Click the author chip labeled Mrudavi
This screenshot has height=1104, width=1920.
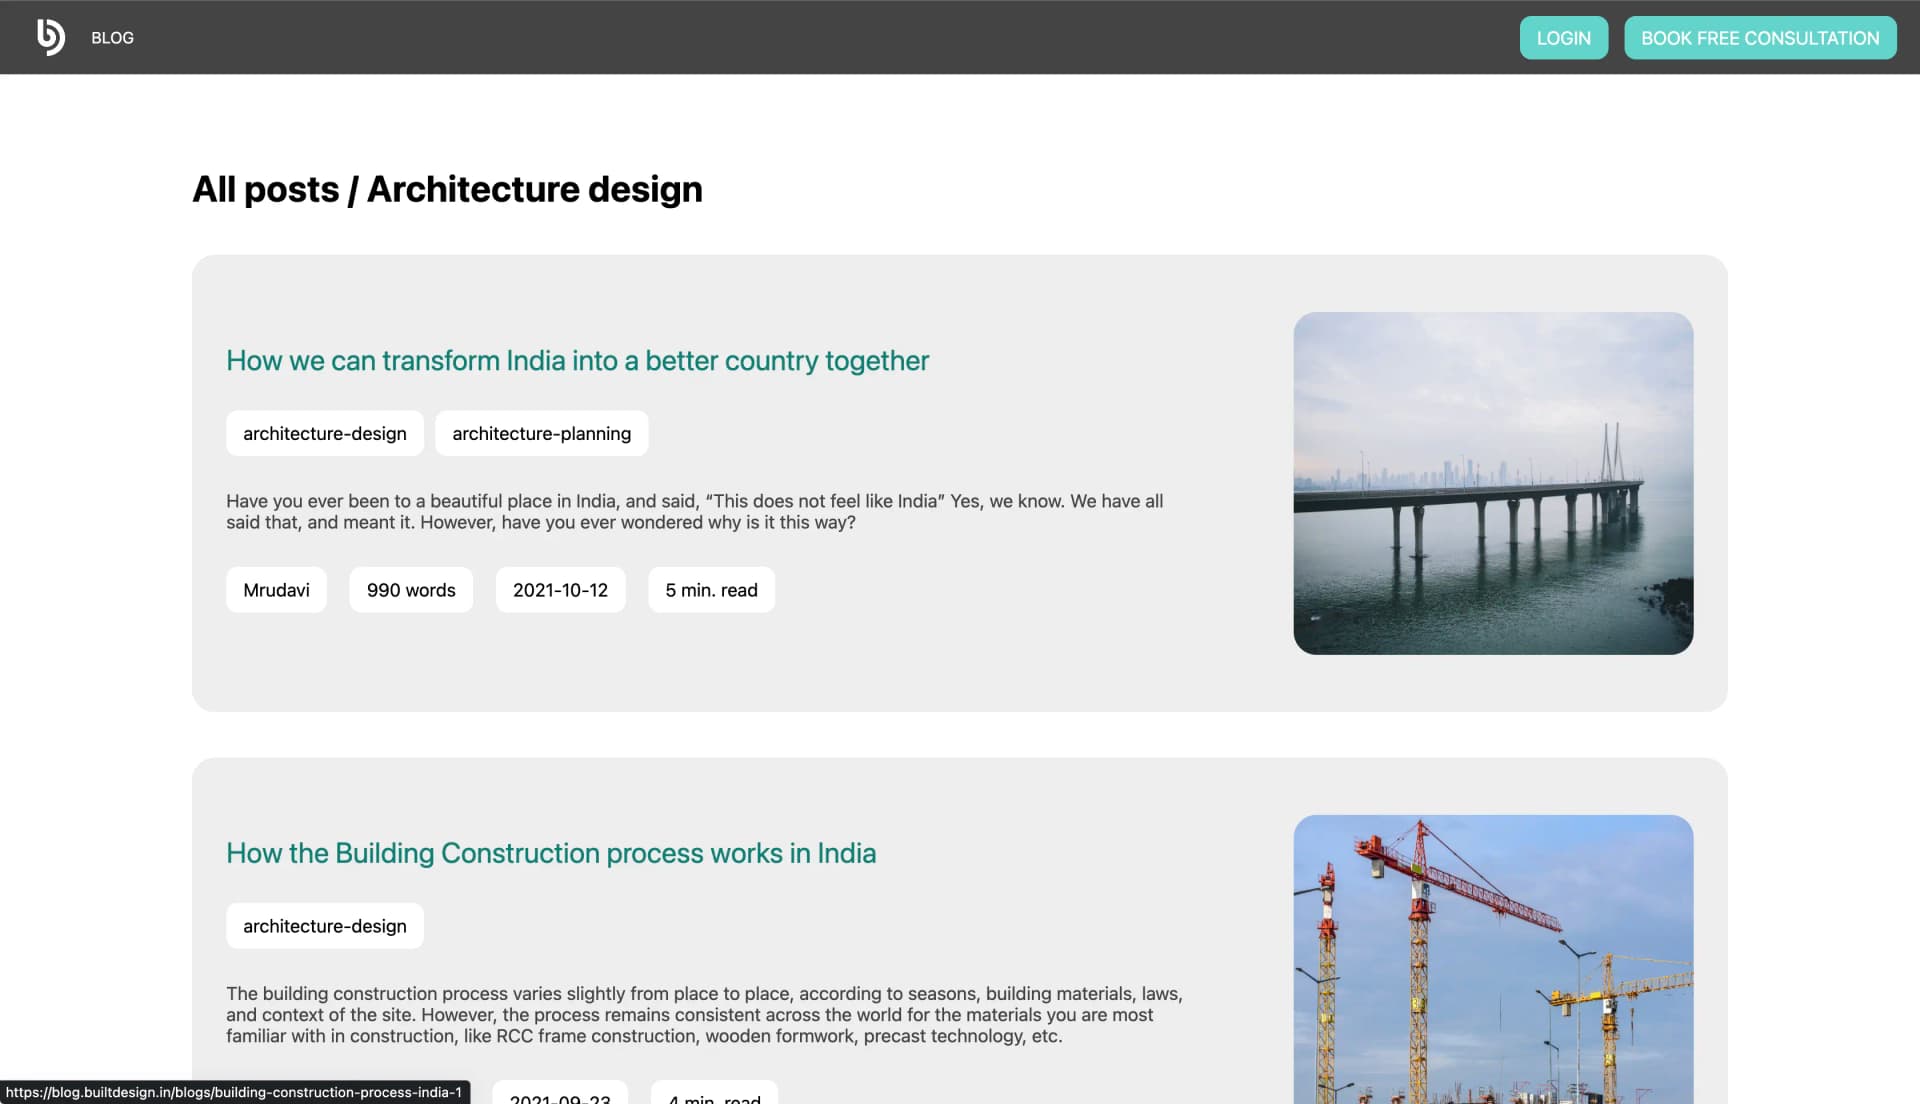coord(276,590)
